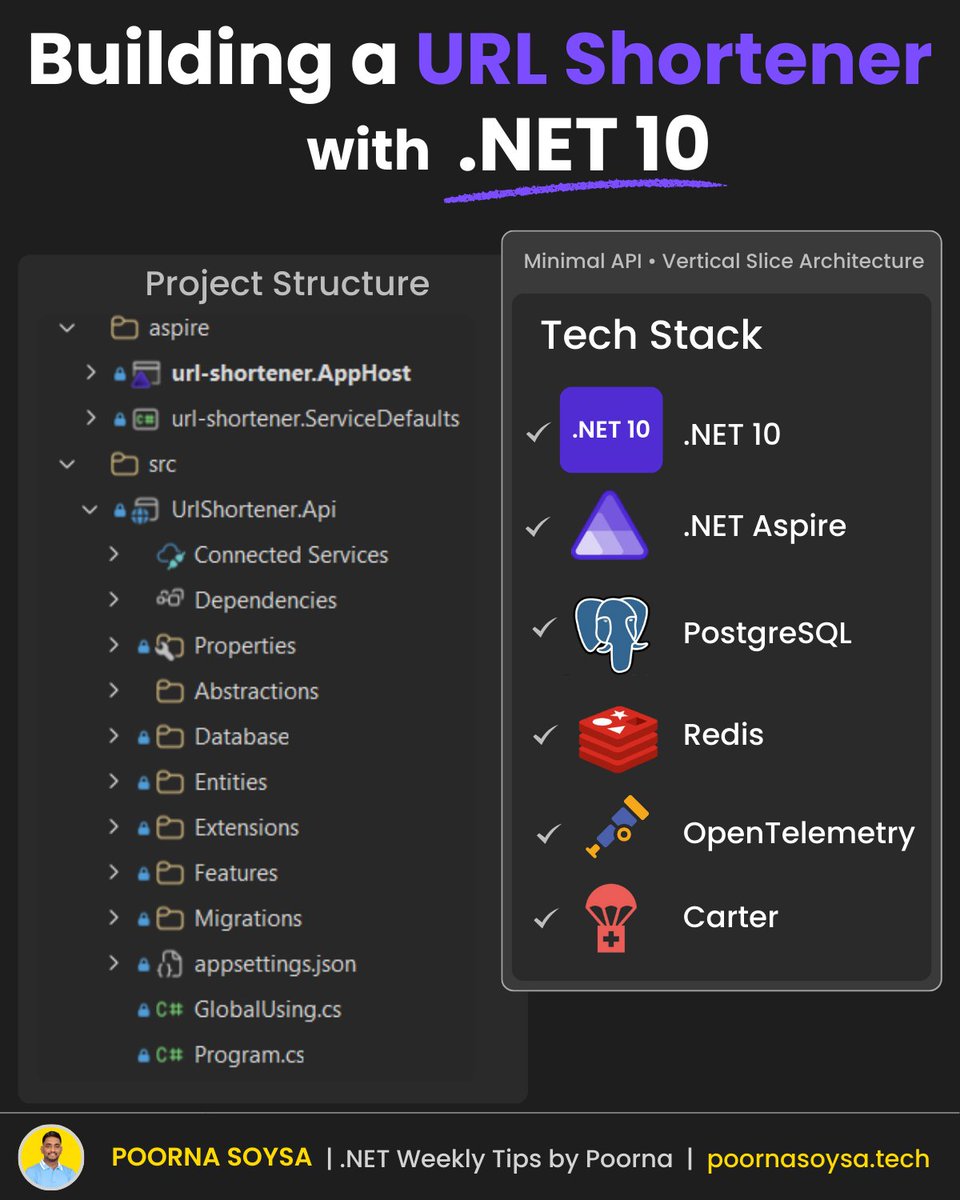Open appsettings.json file name
The image size is (960, 1200).
pyautogui.click(x=275, y=965)
